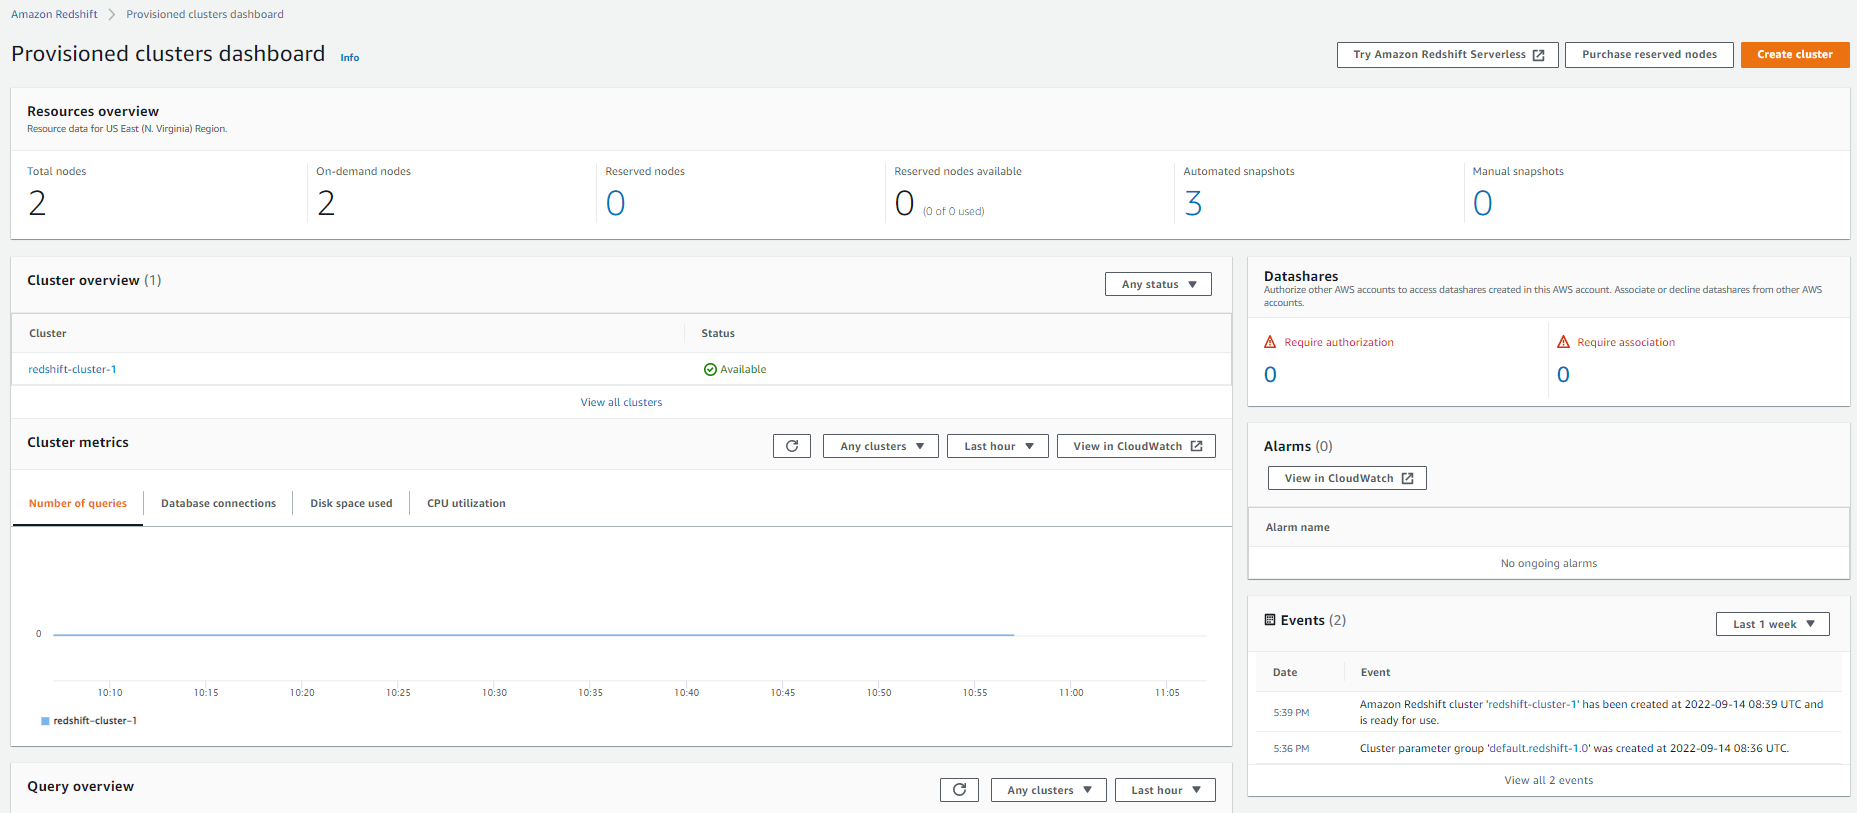Refresh the Cluster metrics panel

[x=792, y=446]
